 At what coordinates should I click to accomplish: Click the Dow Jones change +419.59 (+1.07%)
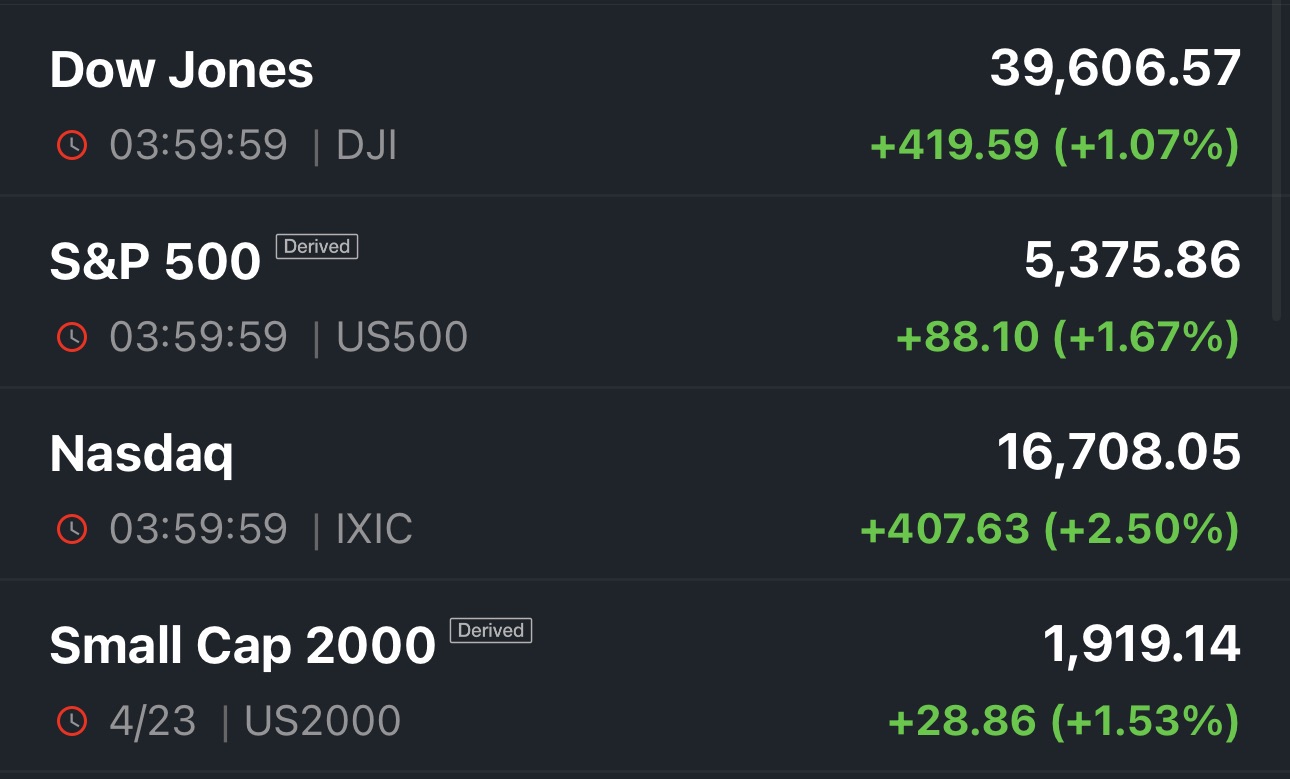point(1054,146)
